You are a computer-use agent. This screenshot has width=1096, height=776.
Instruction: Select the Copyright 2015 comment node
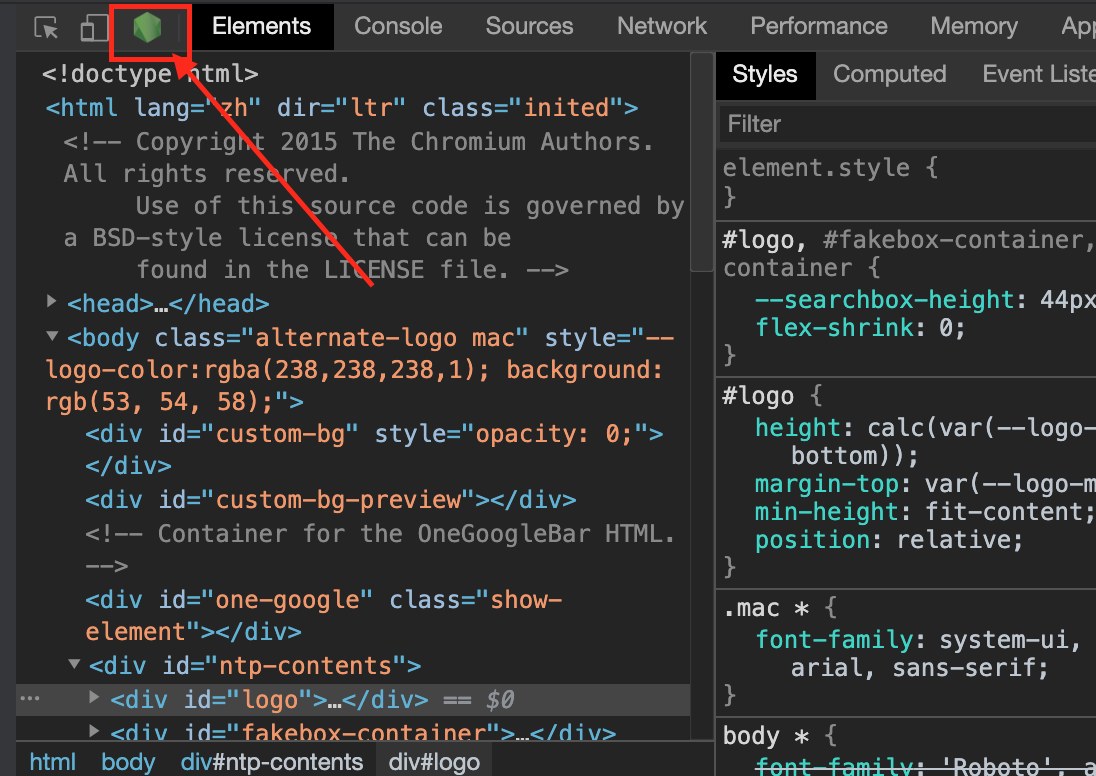pos(374,206)
